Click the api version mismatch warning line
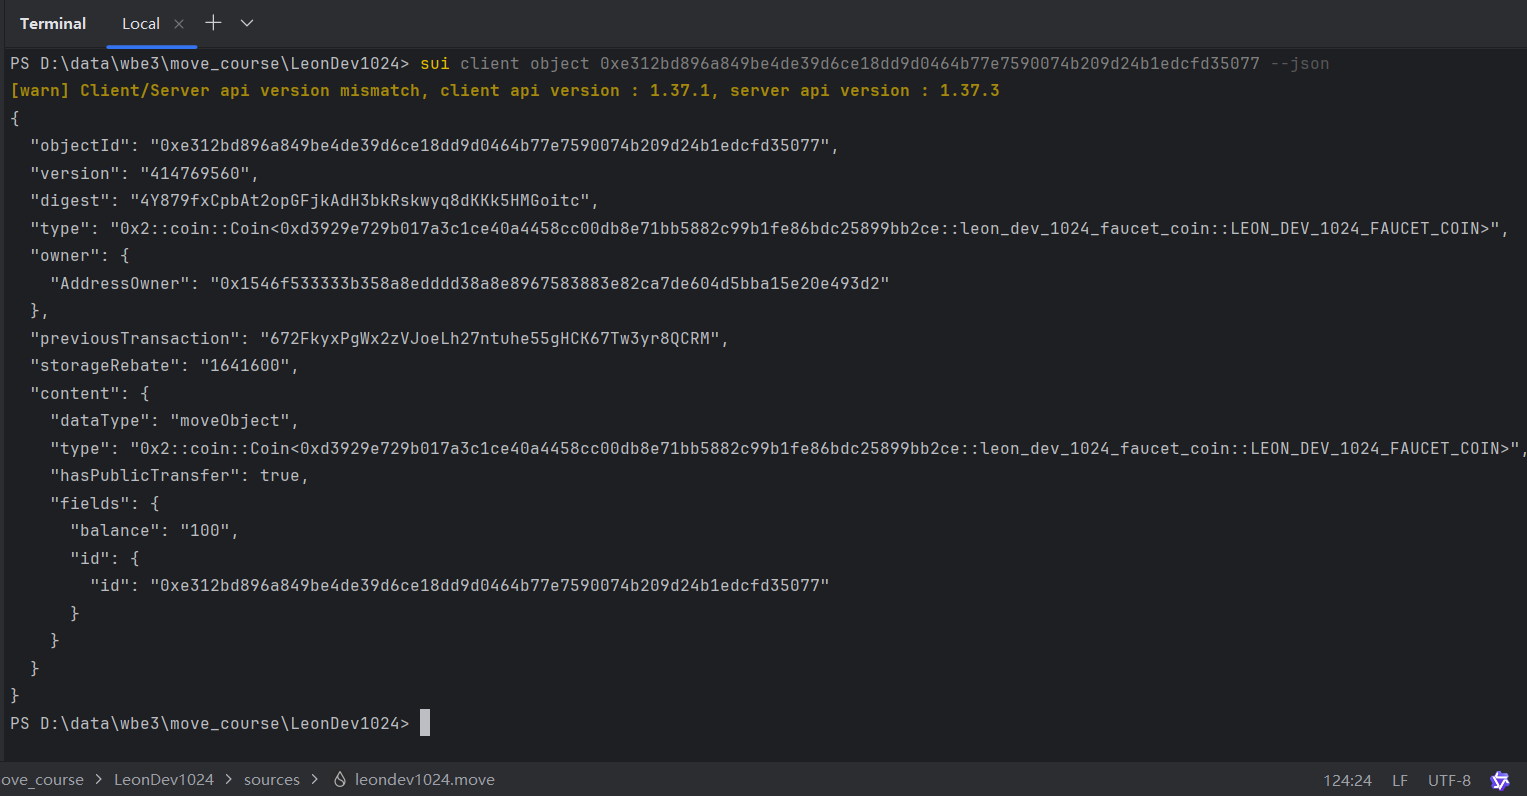This screenshot has height=796, width=1527. coord(505,91)
